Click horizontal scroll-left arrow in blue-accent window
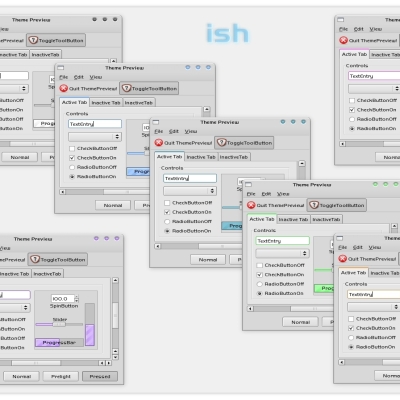Screen dimensions: 400x400 point(63,192)
